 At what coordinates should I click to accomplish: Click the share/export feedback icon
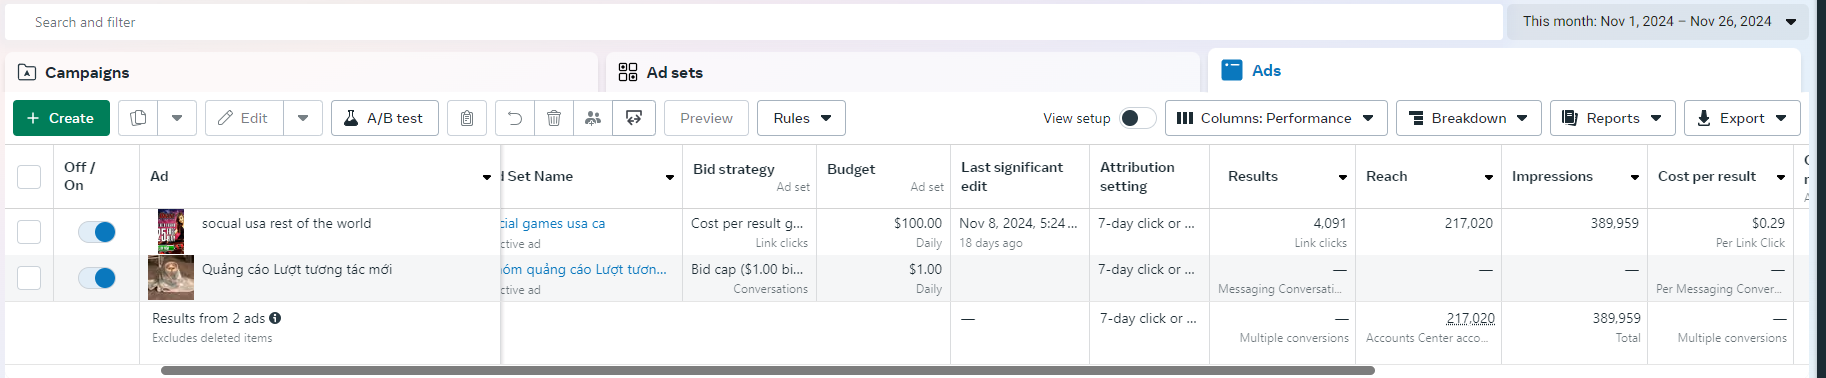coord(634,118)
